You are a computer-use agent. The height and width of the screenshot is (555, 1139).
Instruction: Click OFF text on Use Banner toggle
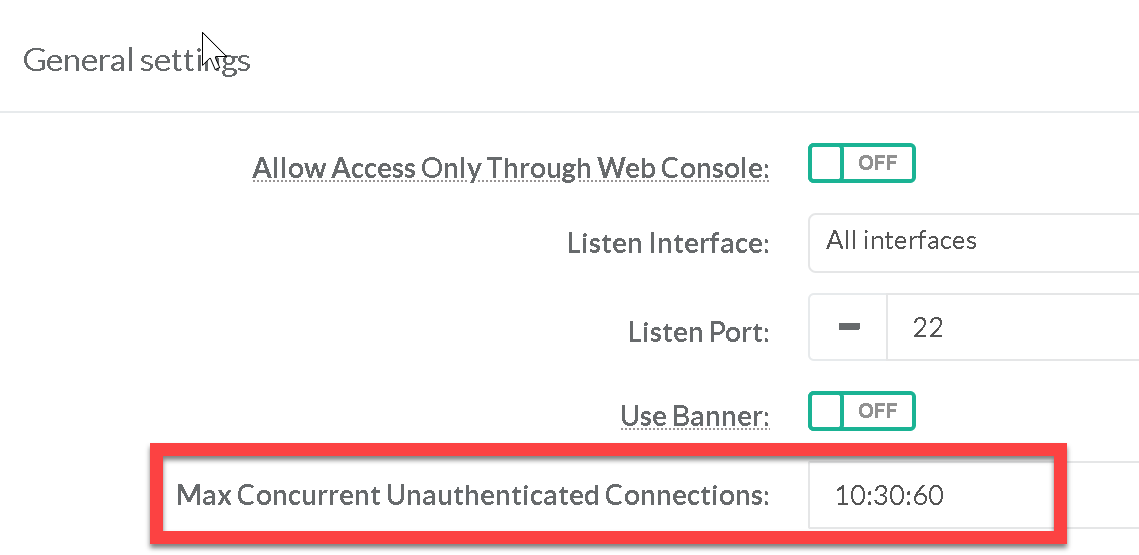(877, 411)
